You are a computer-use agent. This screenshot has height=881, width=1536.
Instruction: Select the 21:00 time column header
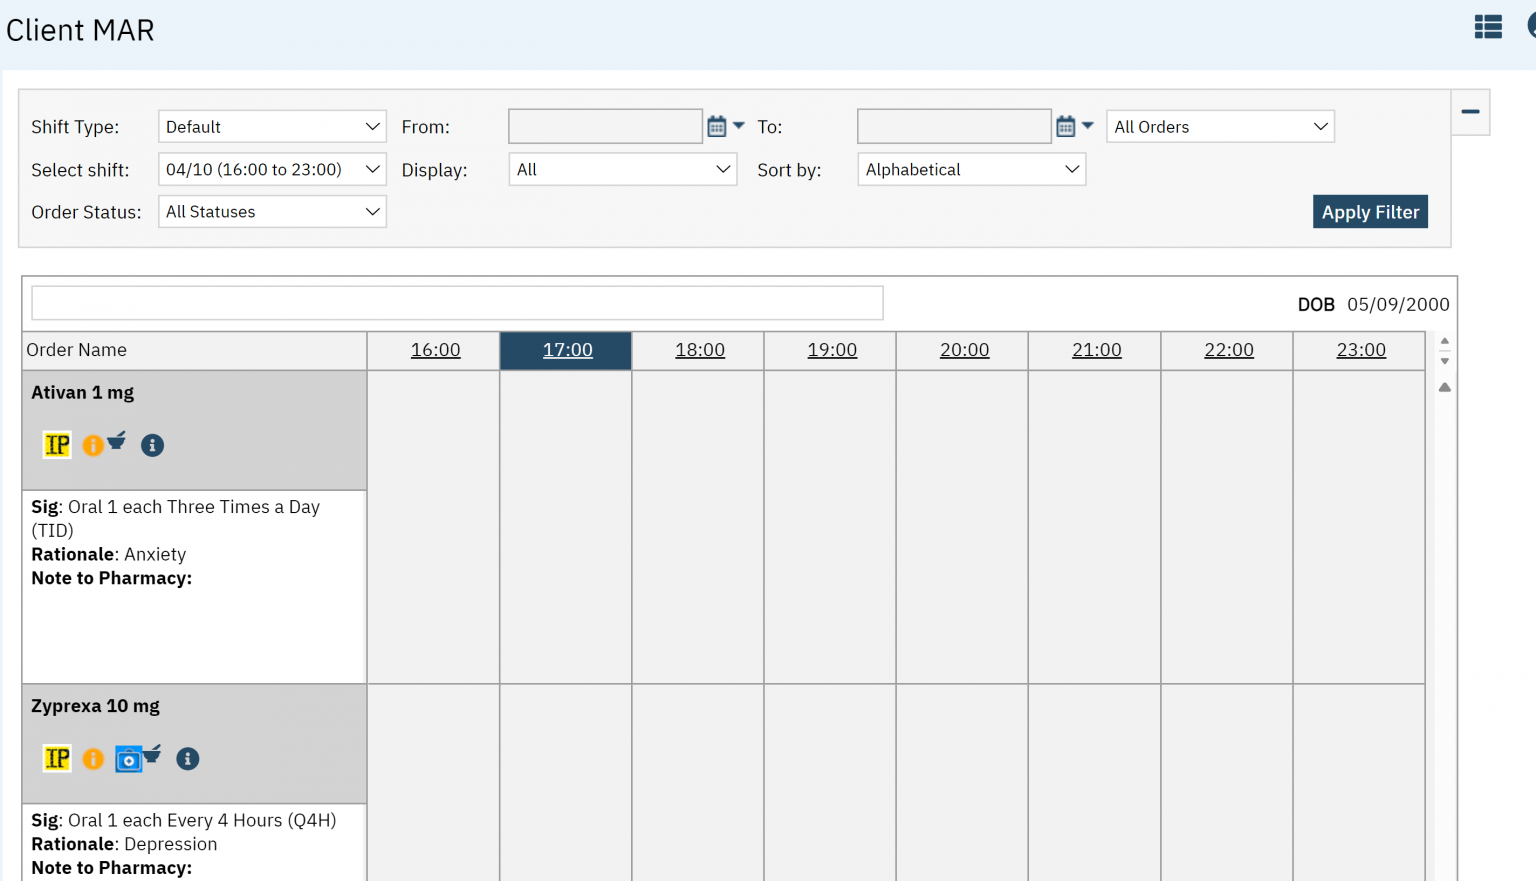pos(1097,350)
